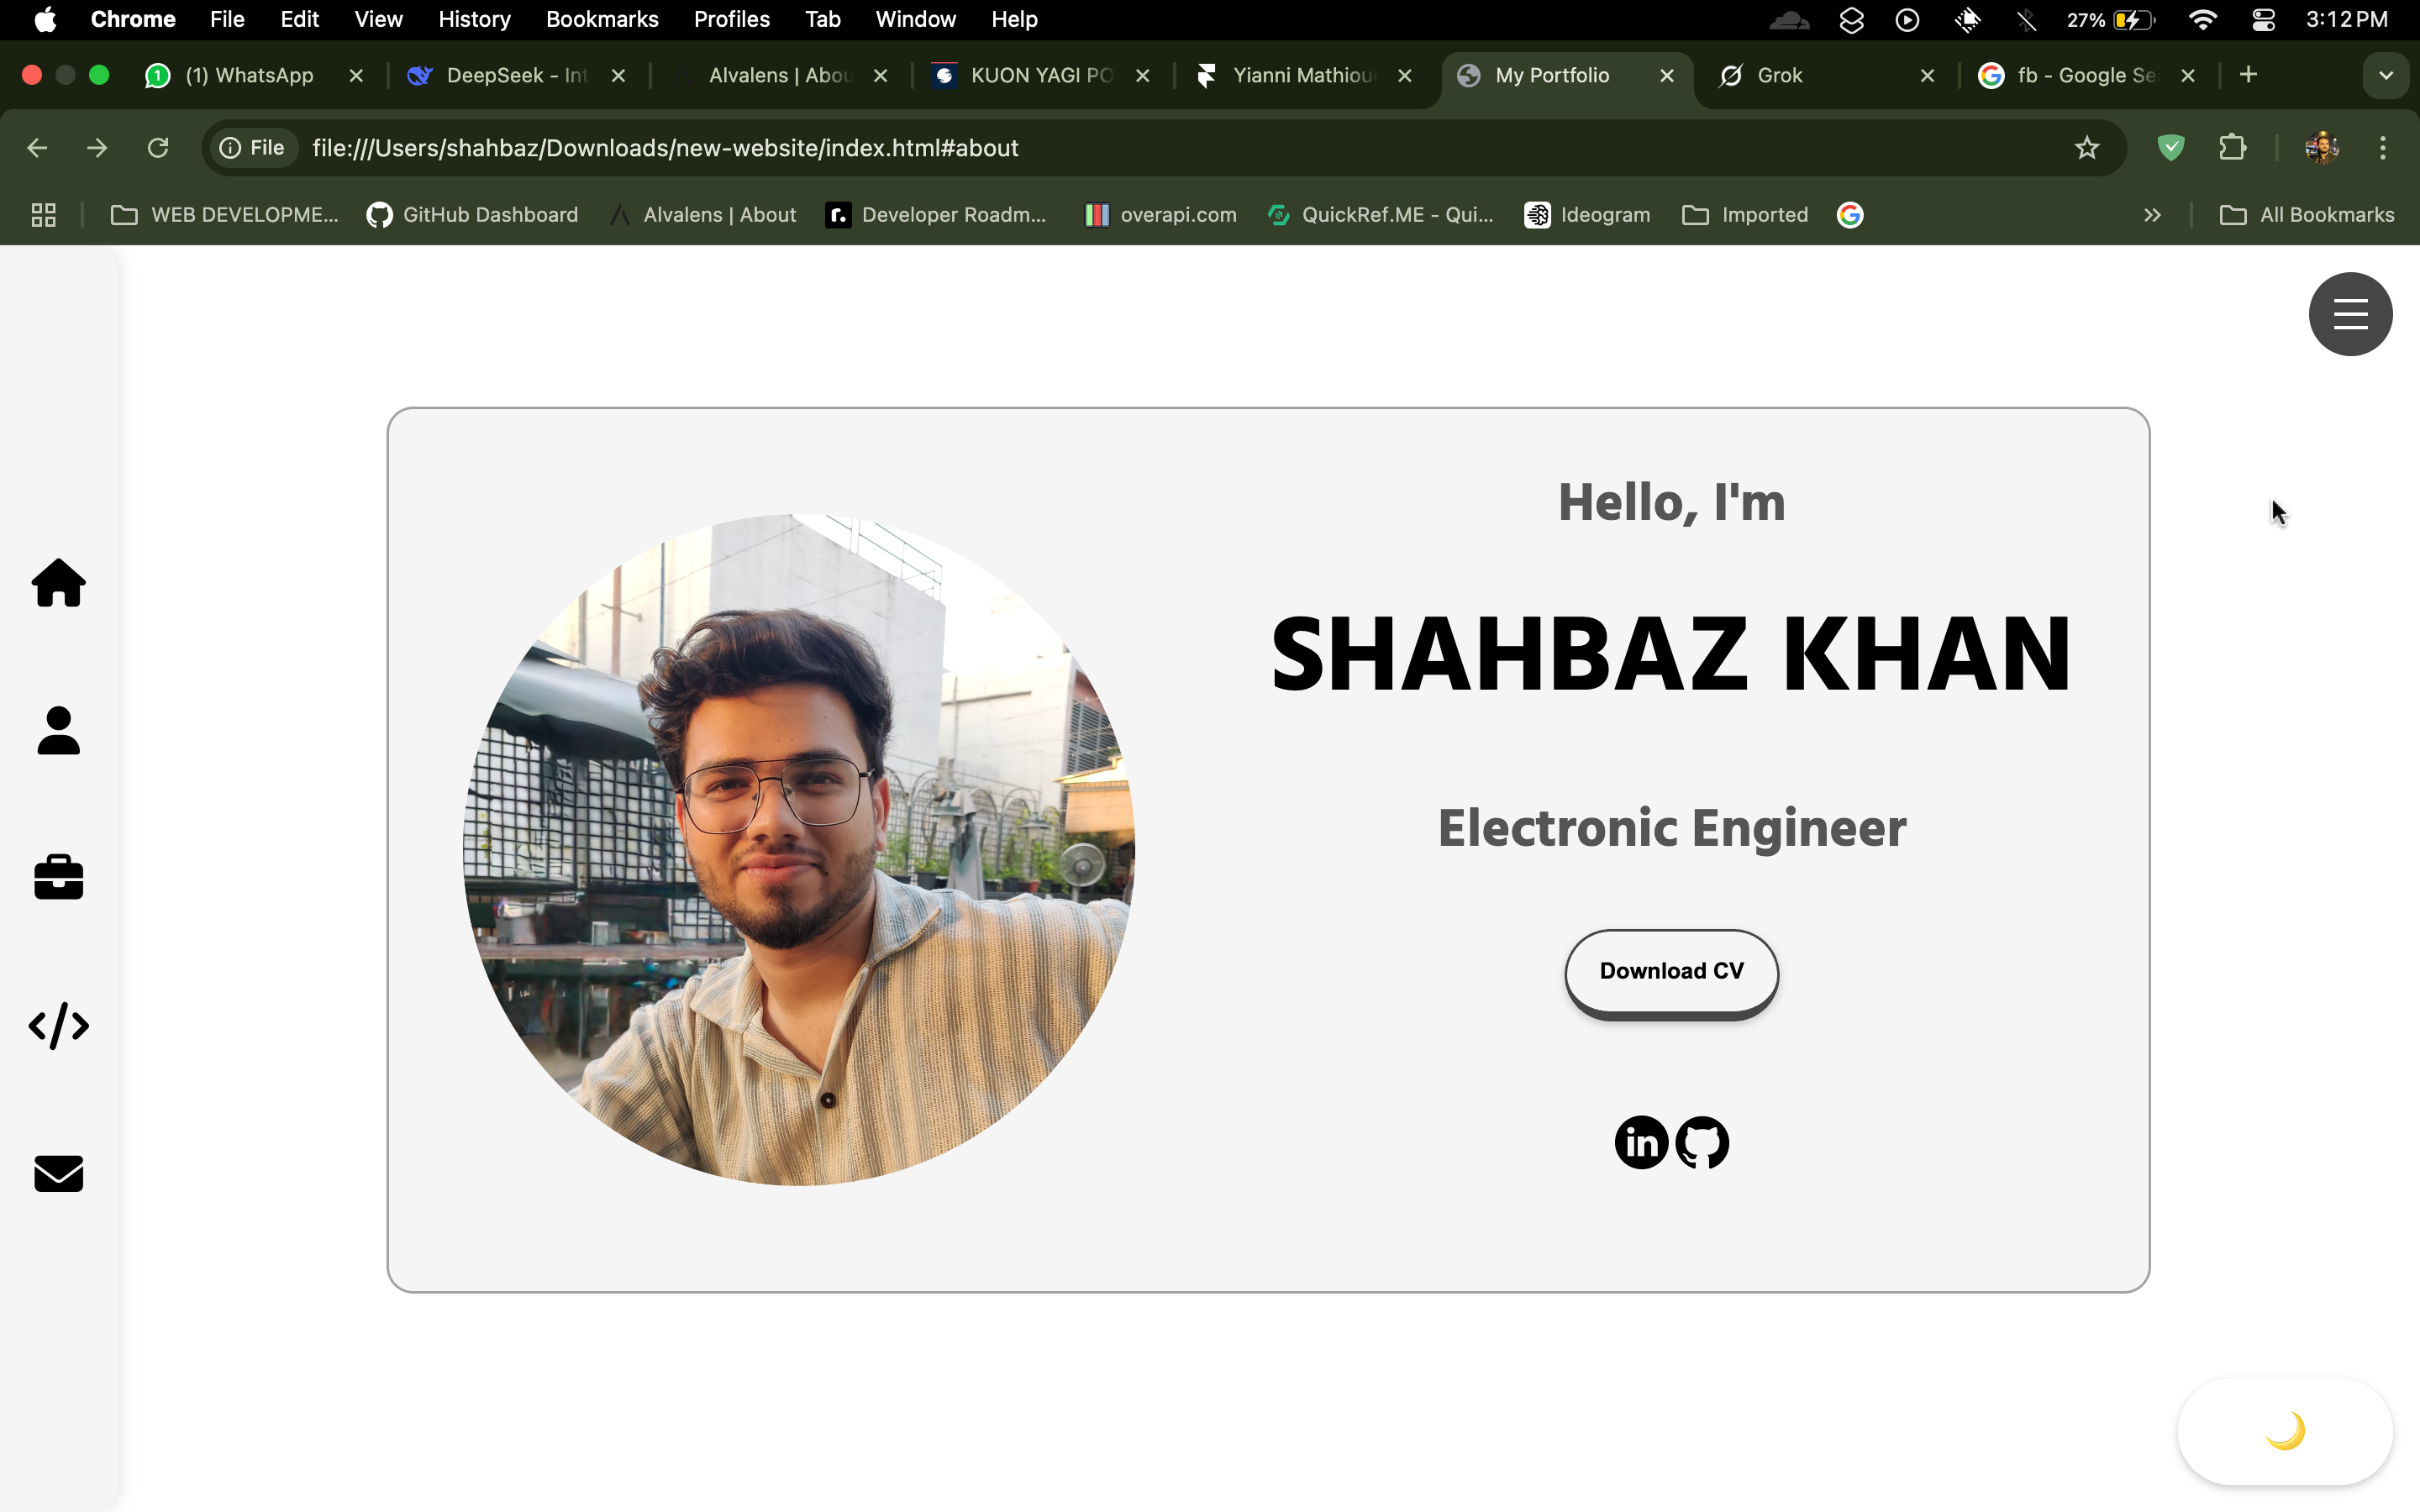Open the Apple menu
Screen dimensions: 2420x1512
point(45,19)
